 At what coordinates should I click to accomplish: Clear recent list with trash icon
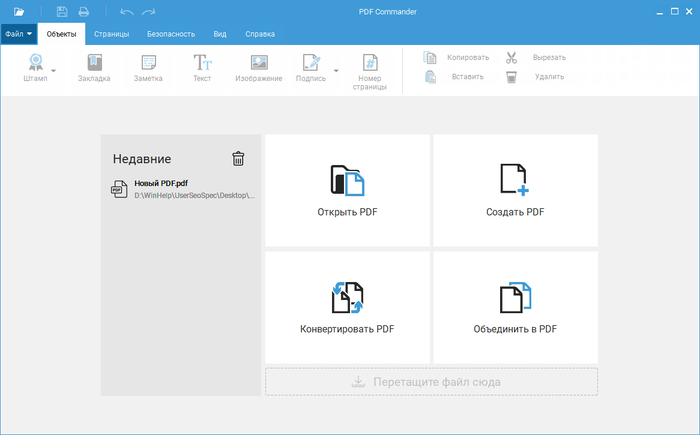(x=238, y=158)
